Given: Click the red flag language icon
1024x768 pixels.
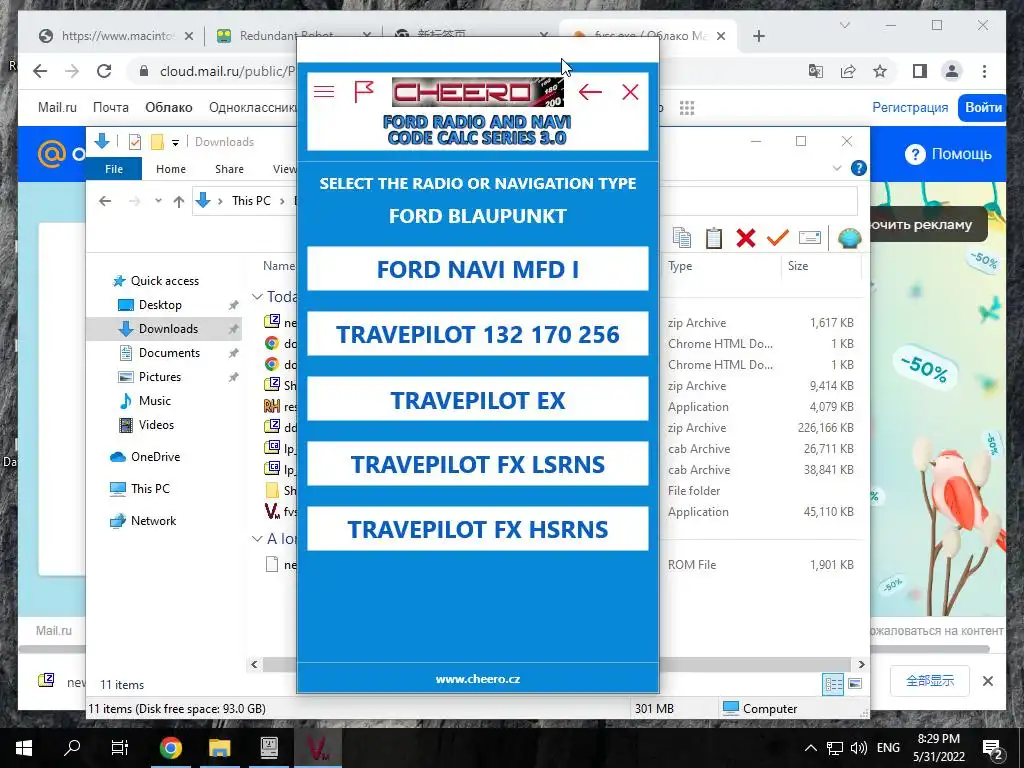Looking at the screenshot, I should [x=363, y=92].
